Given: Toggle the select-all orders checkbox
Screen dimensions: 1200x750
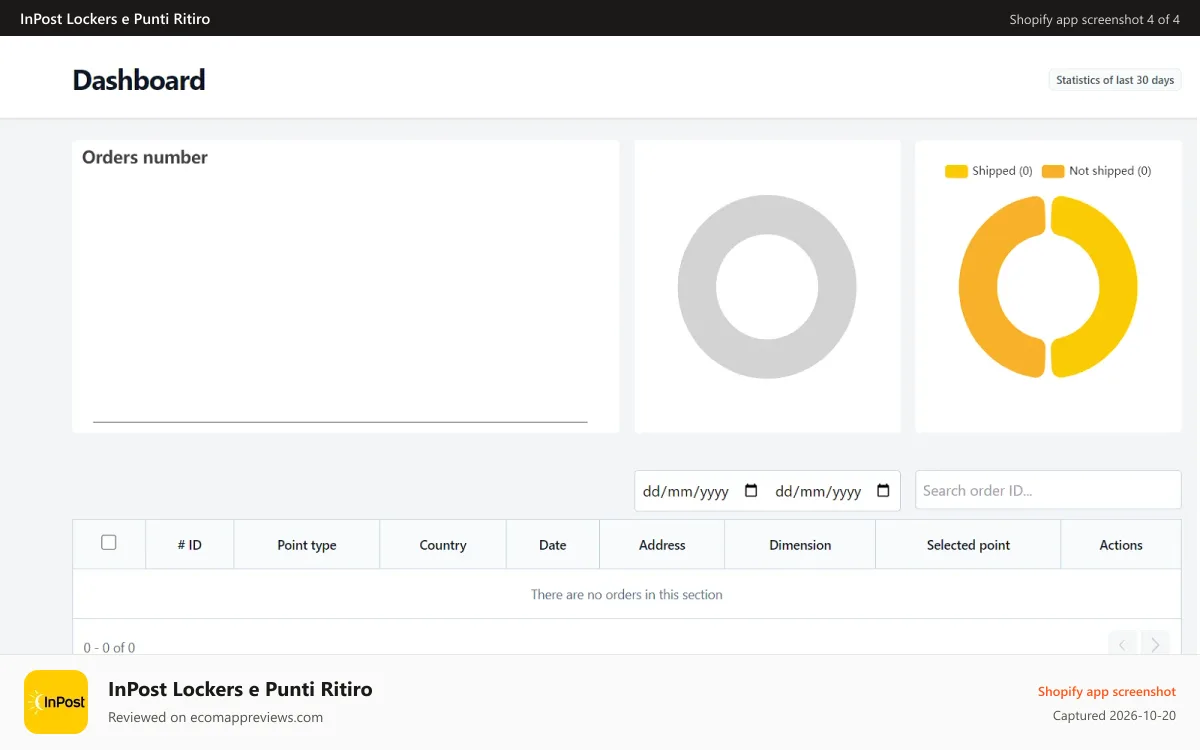Looking at the screenshot, I should pyautogui.click(x=109, y=542).
